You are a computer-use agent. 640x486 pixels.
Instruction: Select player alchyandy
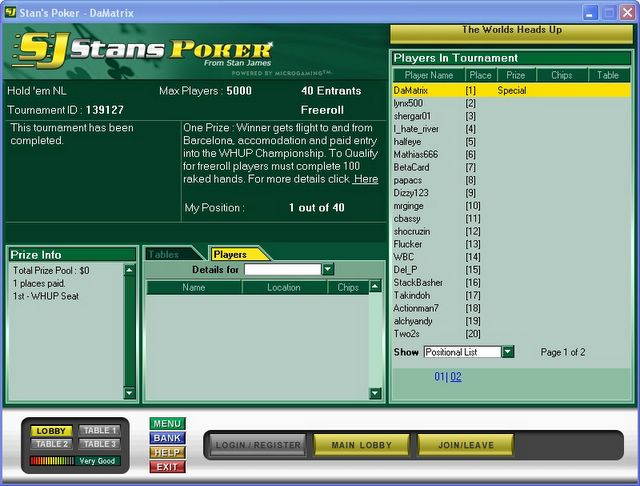(511, 321)
